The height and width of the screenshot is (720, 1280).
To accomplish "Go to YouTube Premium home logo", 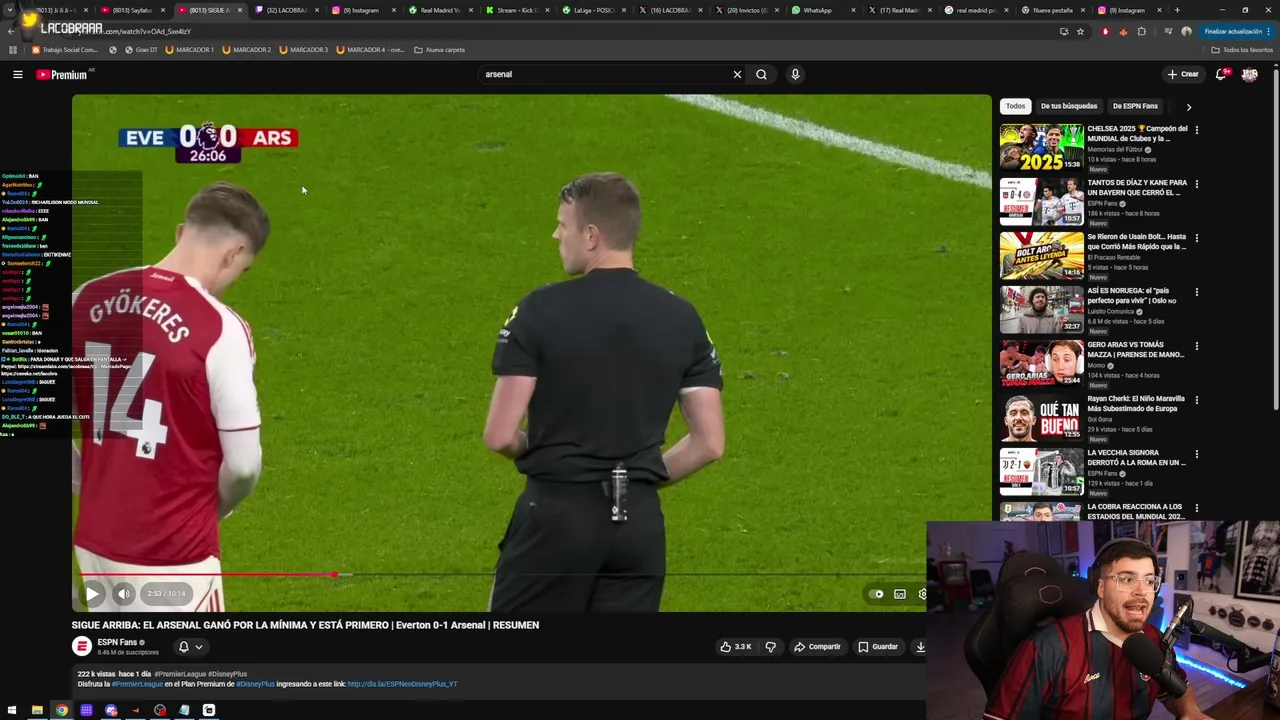I will [x=62, y=74].
